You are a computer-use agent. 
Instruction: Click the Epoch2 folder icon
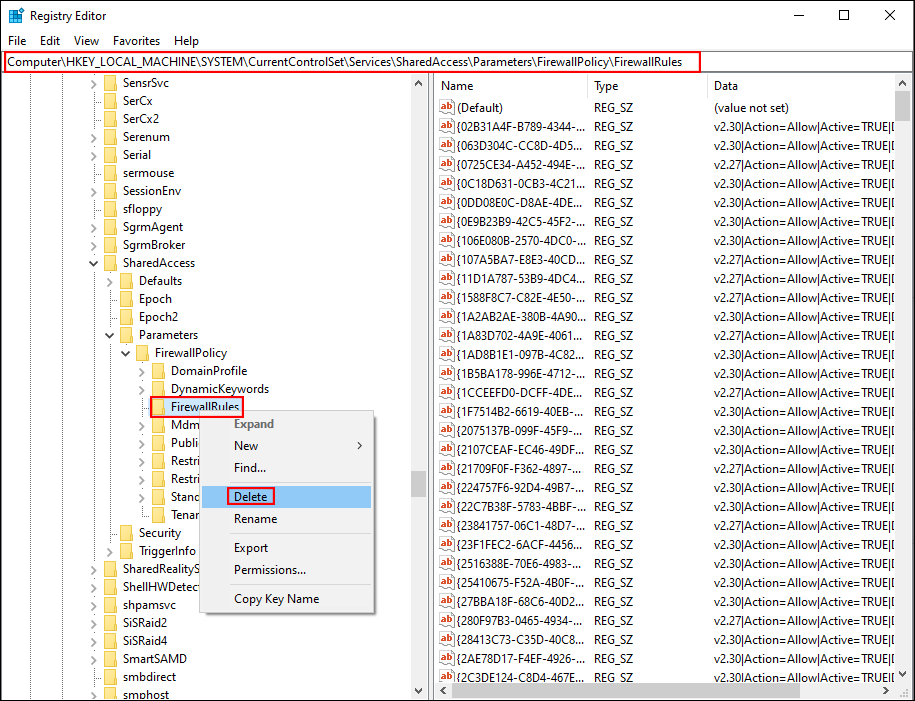(x=126, y=317)
